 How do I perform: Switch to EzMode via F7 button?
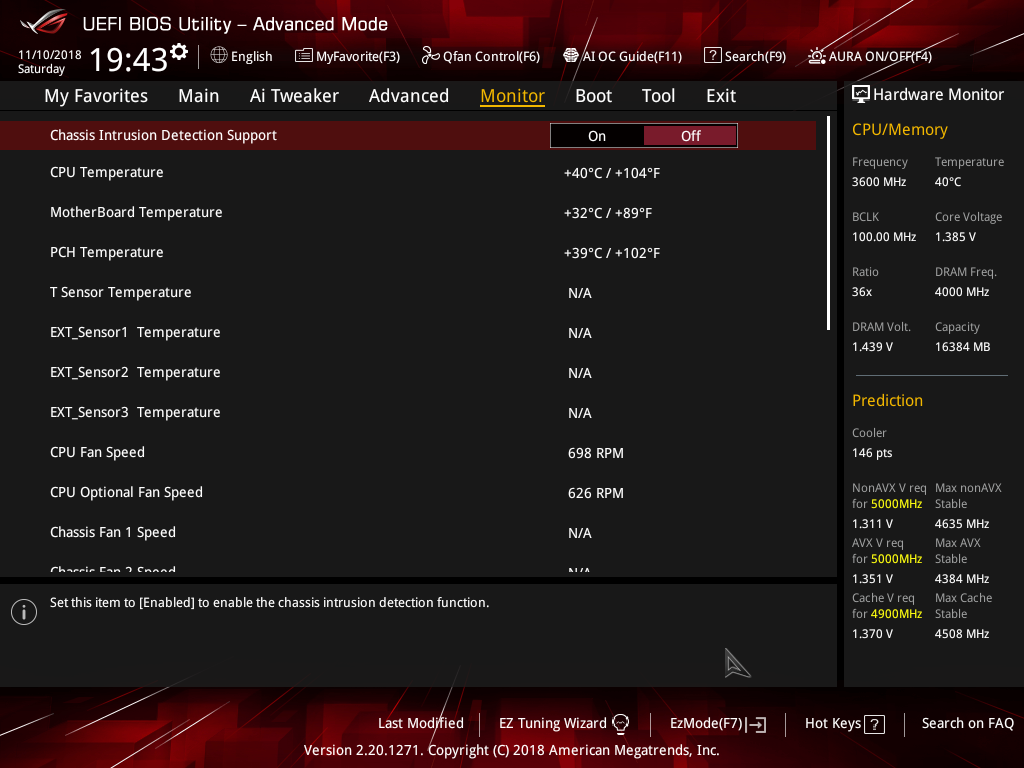pos(717,722)
